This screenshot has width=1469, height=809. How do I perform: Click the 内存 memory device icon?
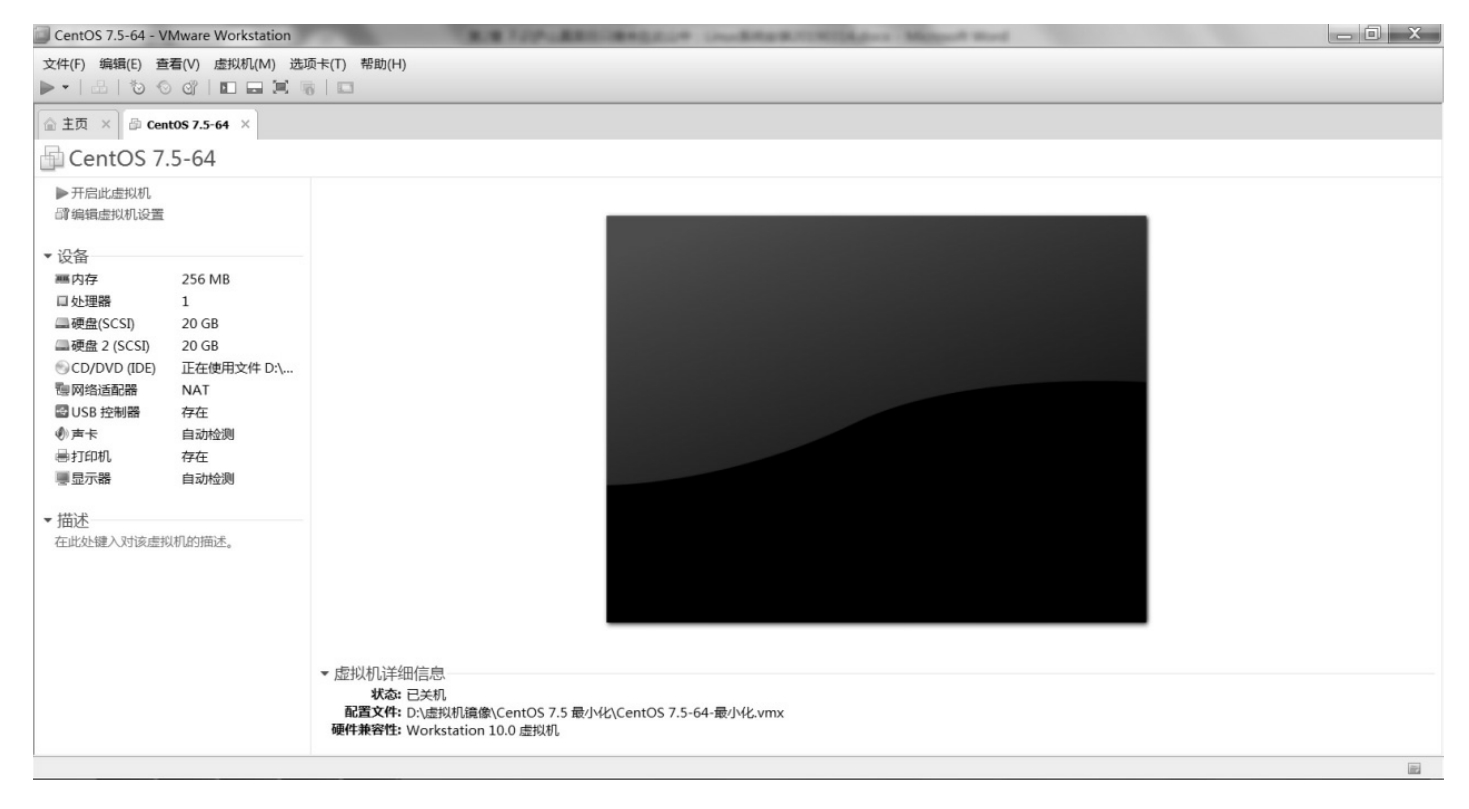(62, 280)
